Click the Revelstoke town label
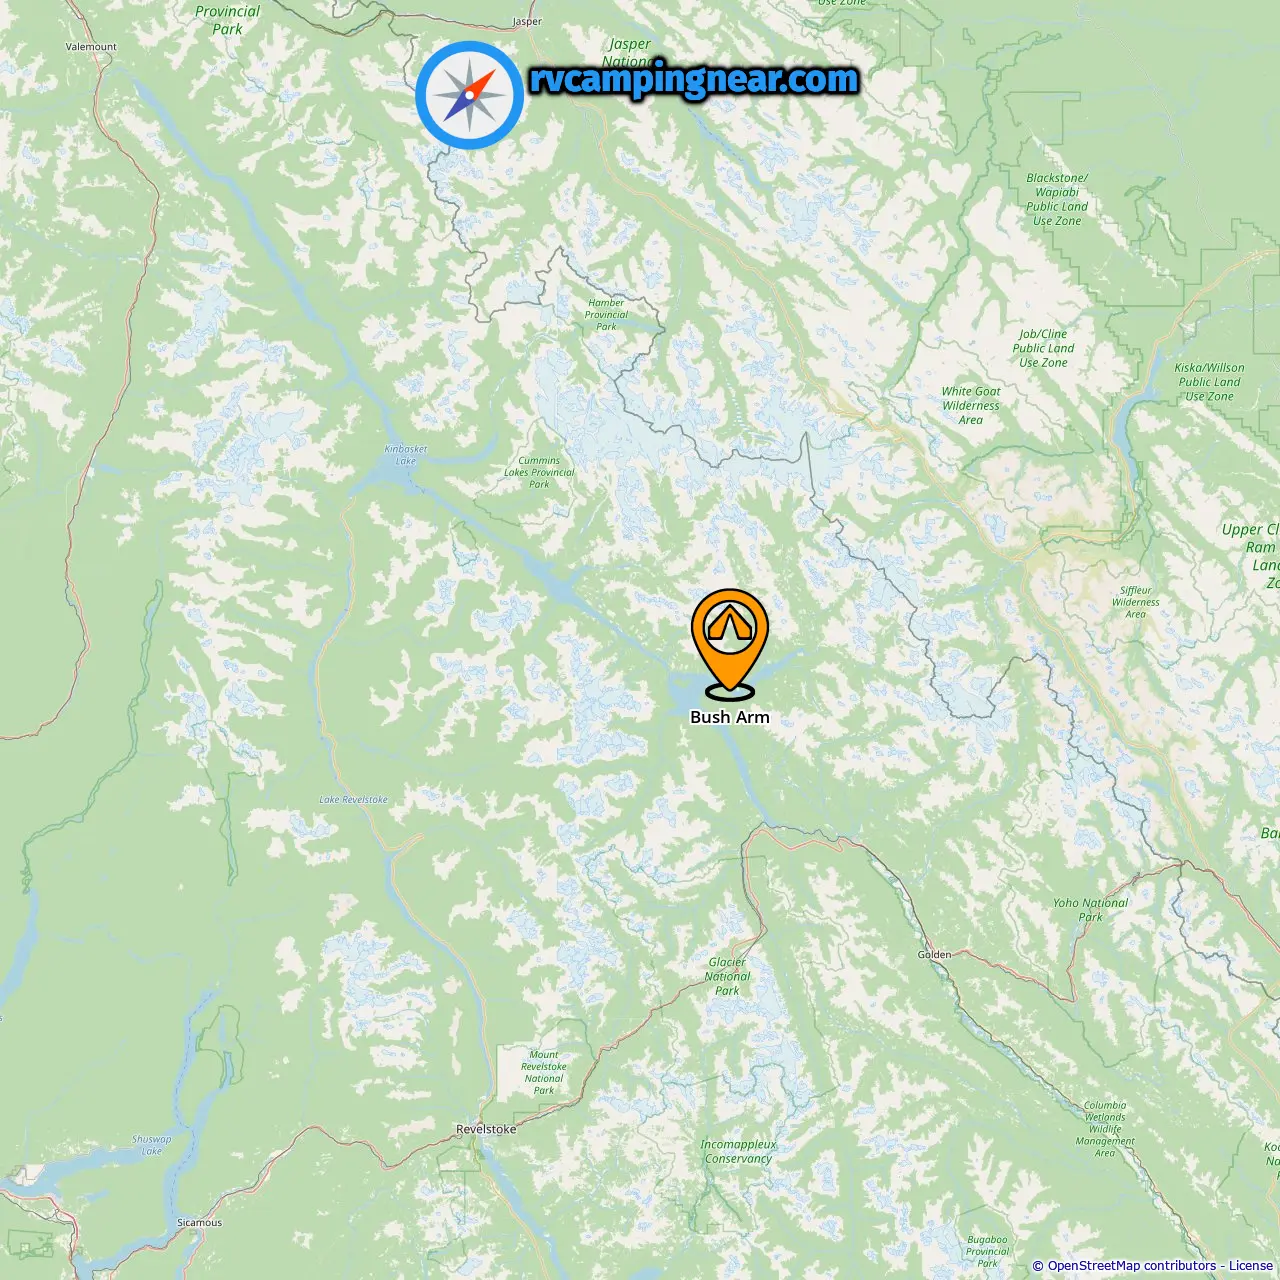The image size is (1280, 1280). coord(486,1129)
